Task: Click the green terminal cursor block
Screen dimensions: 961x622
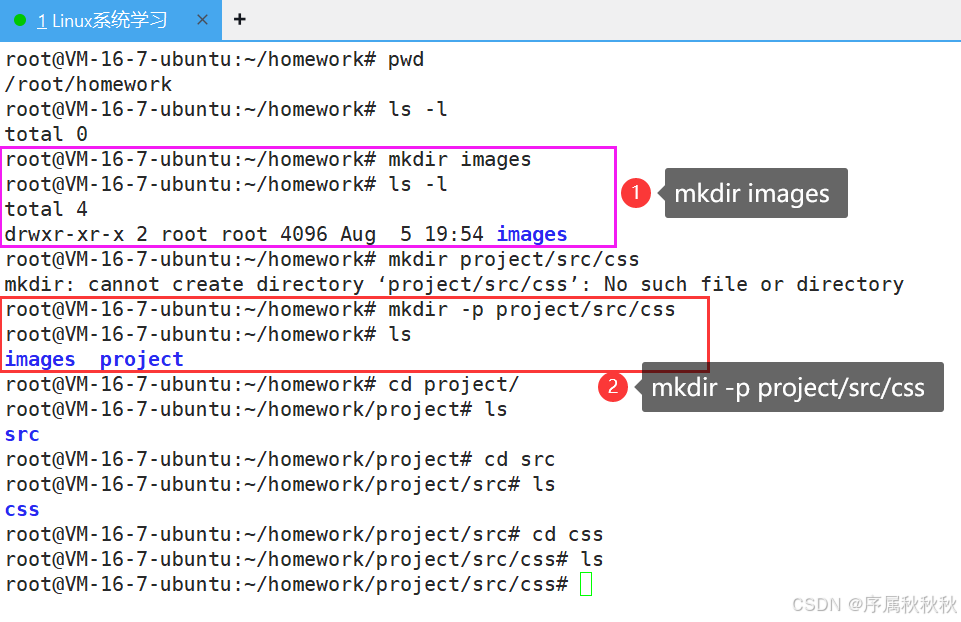Action: (586, 584)
